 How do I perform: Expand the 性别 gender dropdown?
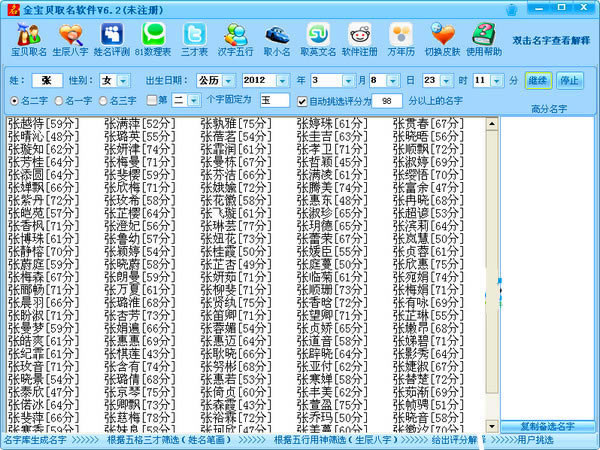(x=123, y=81)
